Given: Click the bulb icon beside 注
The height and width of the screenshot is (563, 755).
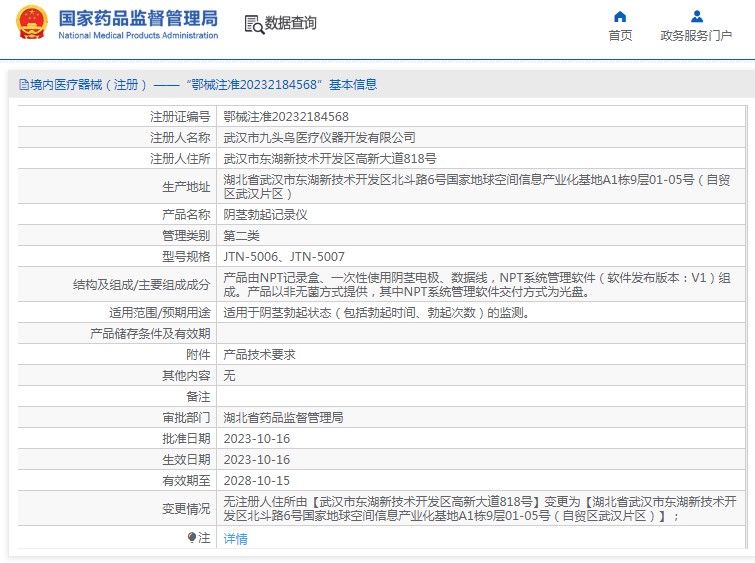Looking at the screenshot, I should [192, 537].
